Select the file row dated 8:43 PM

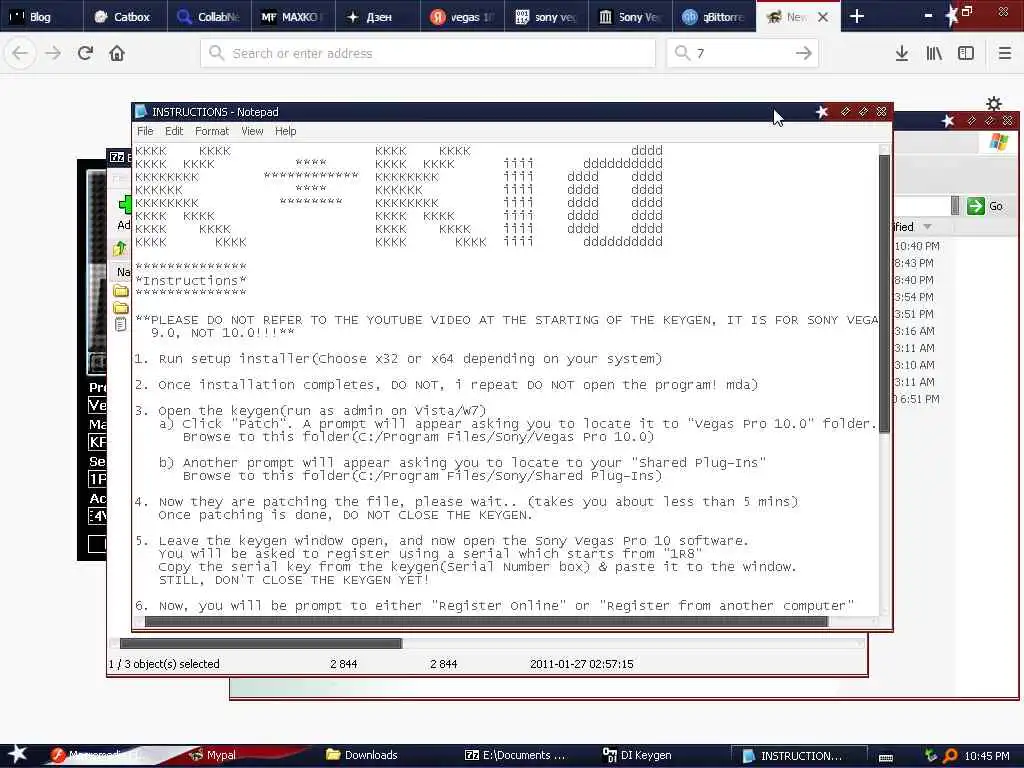(x=914, y=263)
